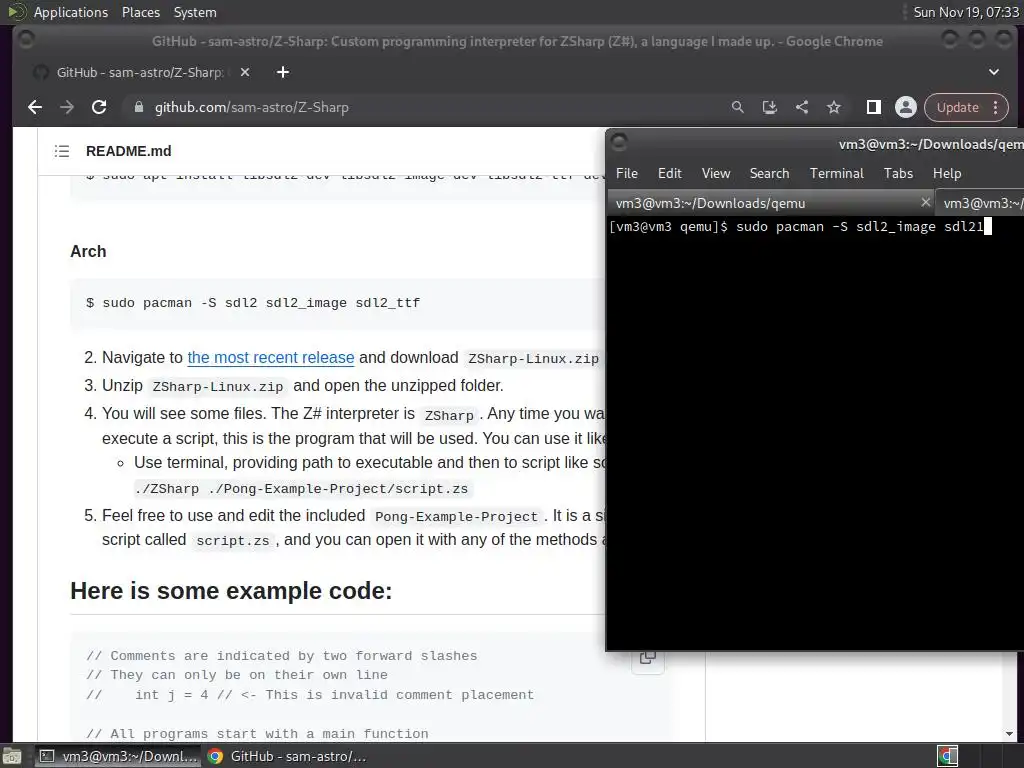This screenshot has width=1024, height=768.
Task: Switch to GitHub Chrome window in taskbar
Action: coord(287,756)
